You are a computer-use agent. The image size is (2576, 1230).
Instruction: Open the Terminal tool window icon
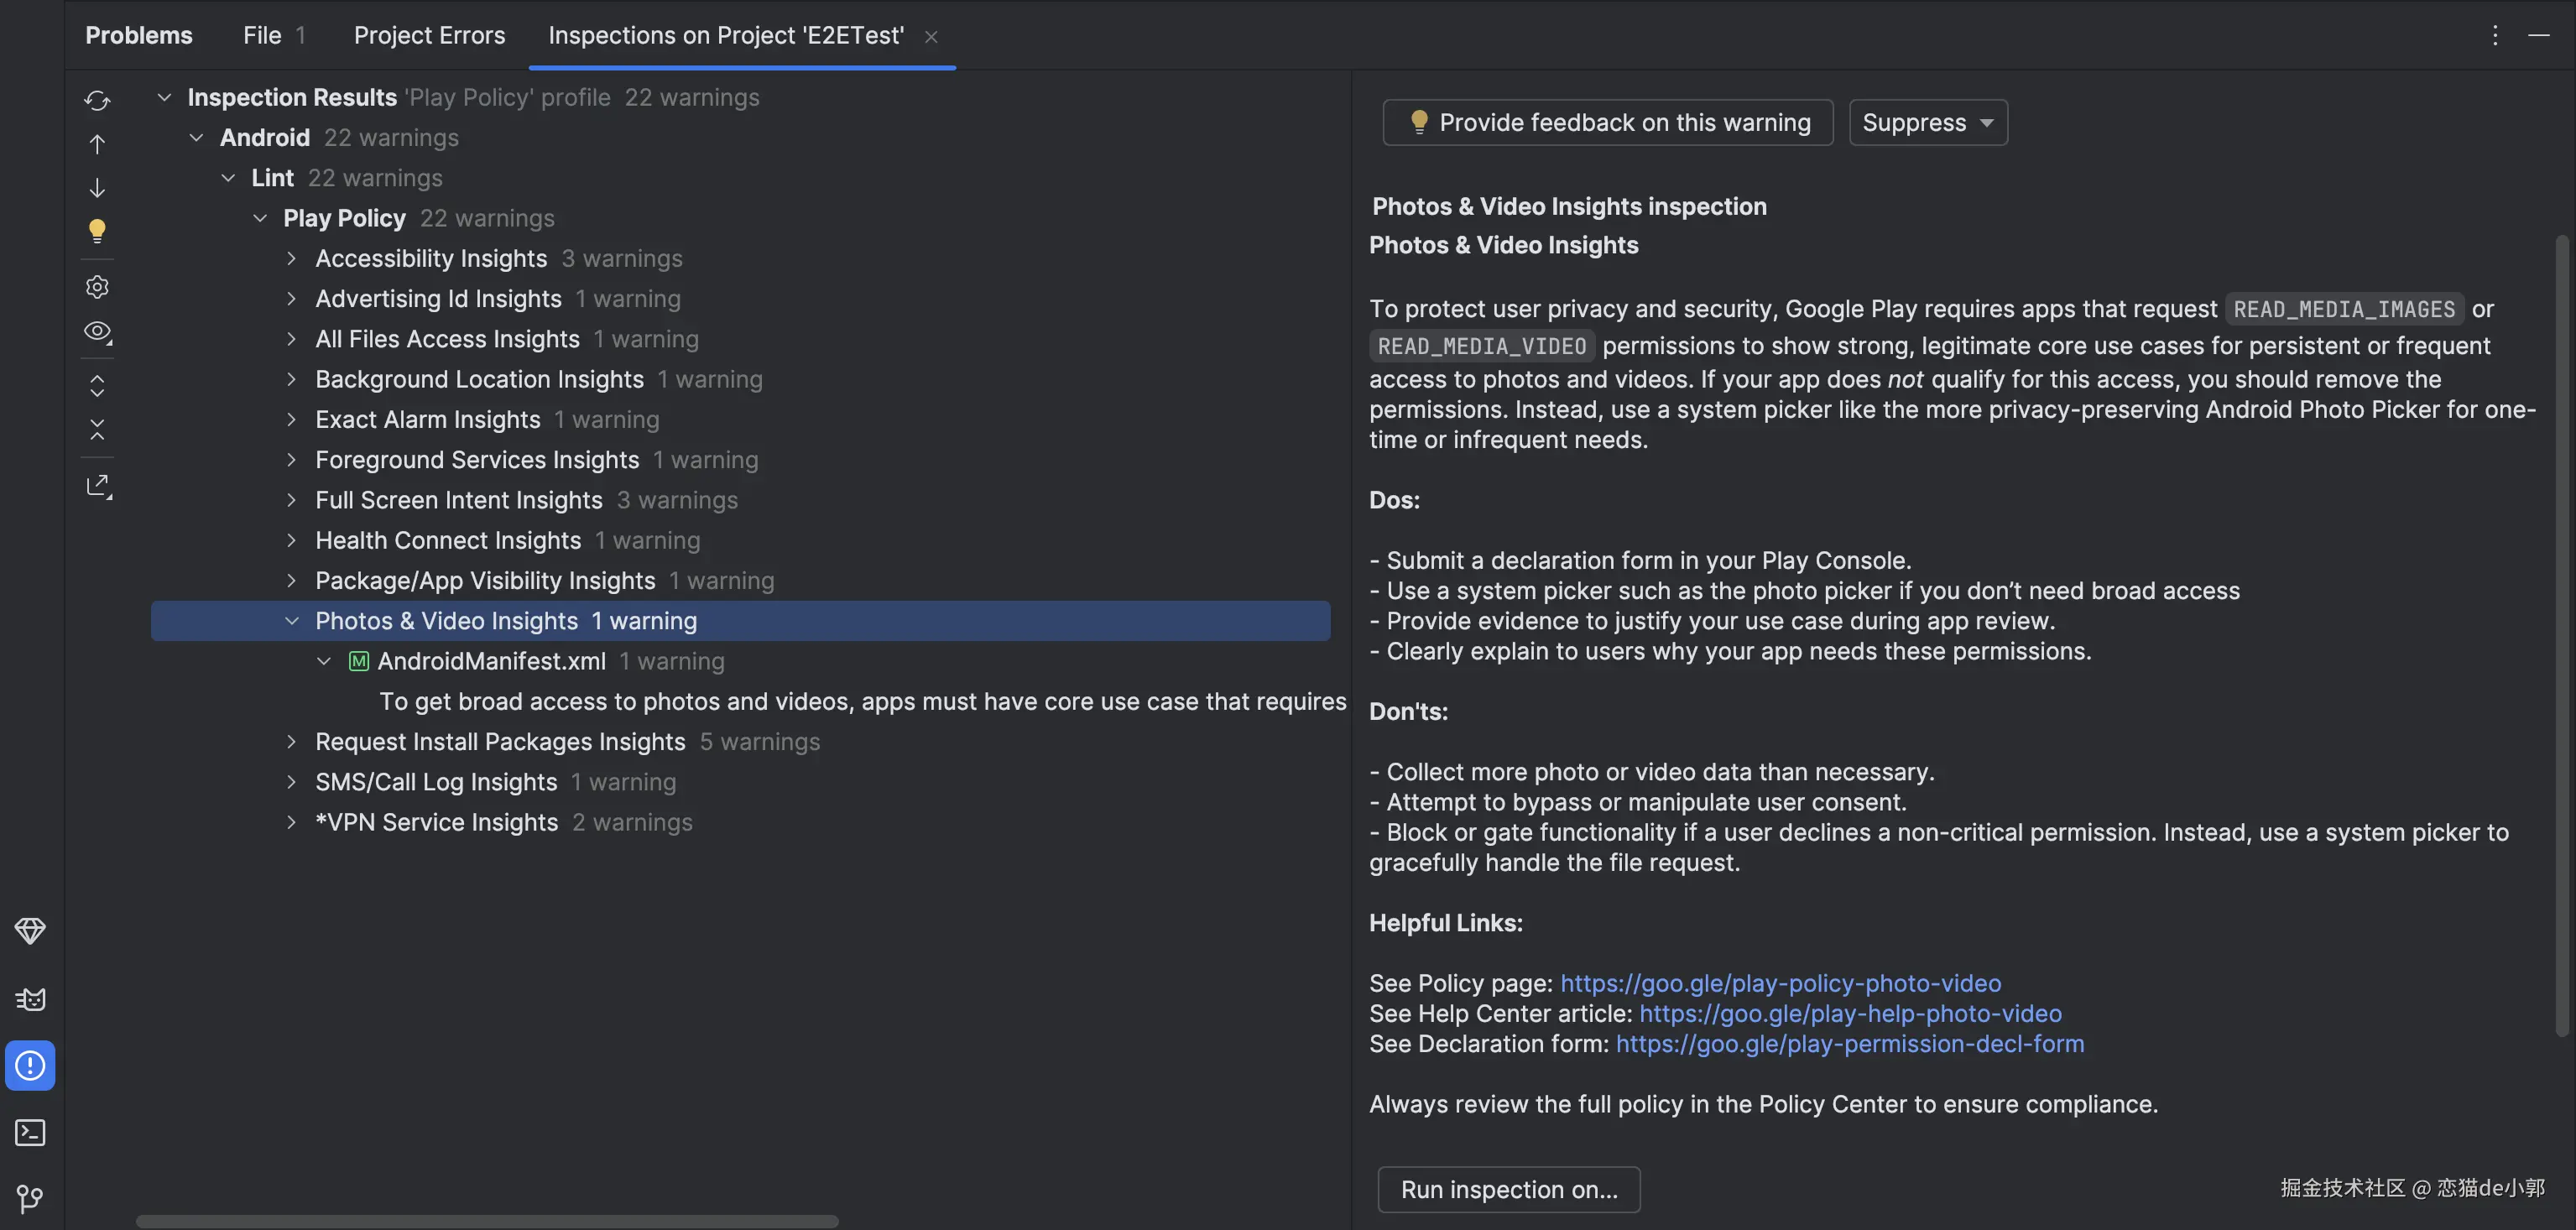point(30,1132)
